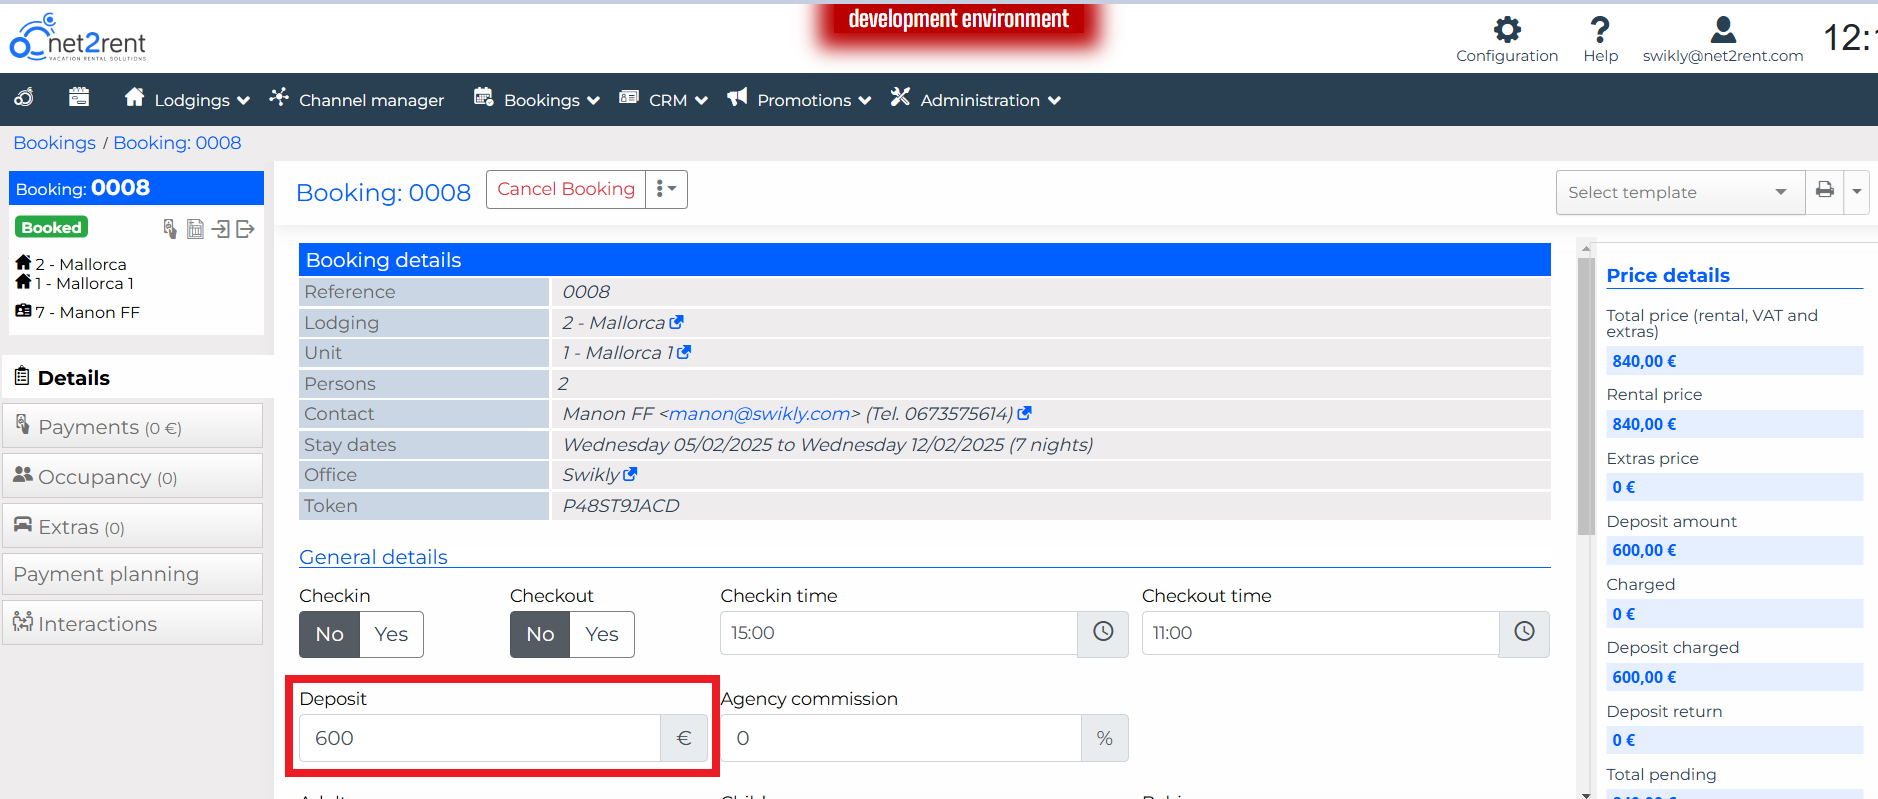Click the token value P48ST9JACD
1878x799 pixels.
[x=621, y=506]
